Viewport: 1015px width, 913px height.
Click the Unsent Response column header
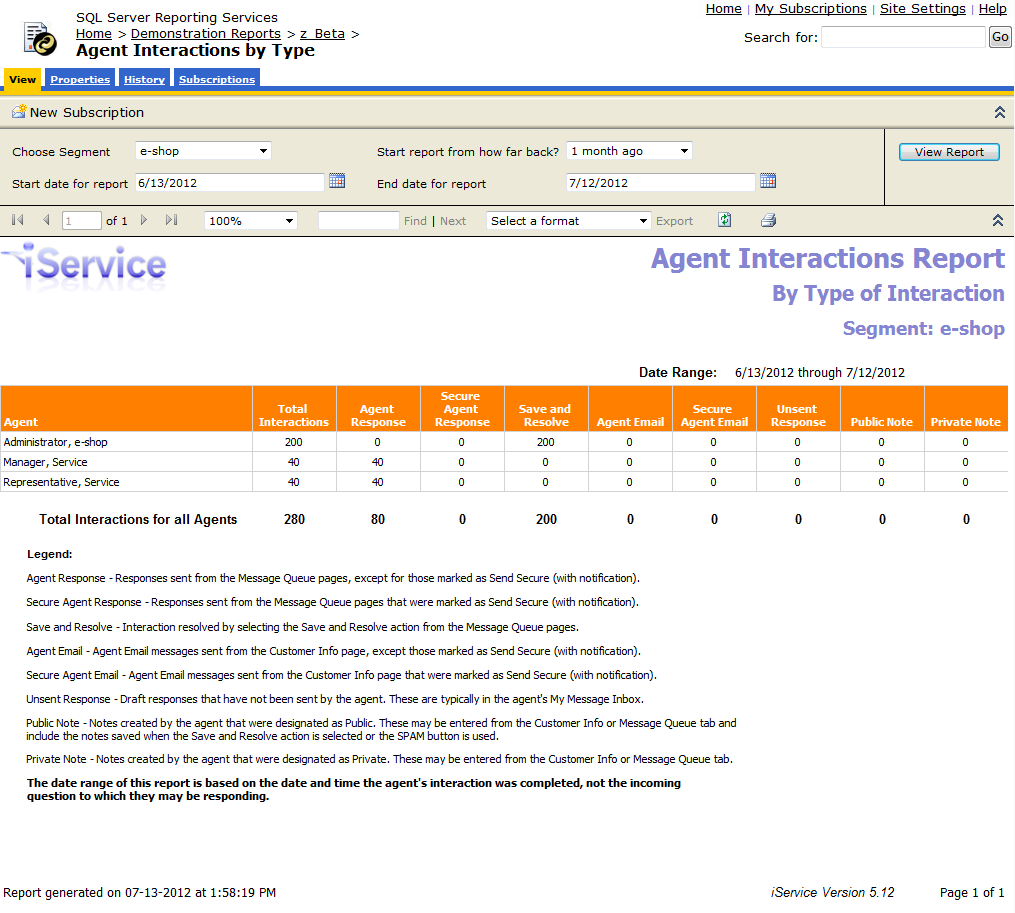click(x=798, y=409)
